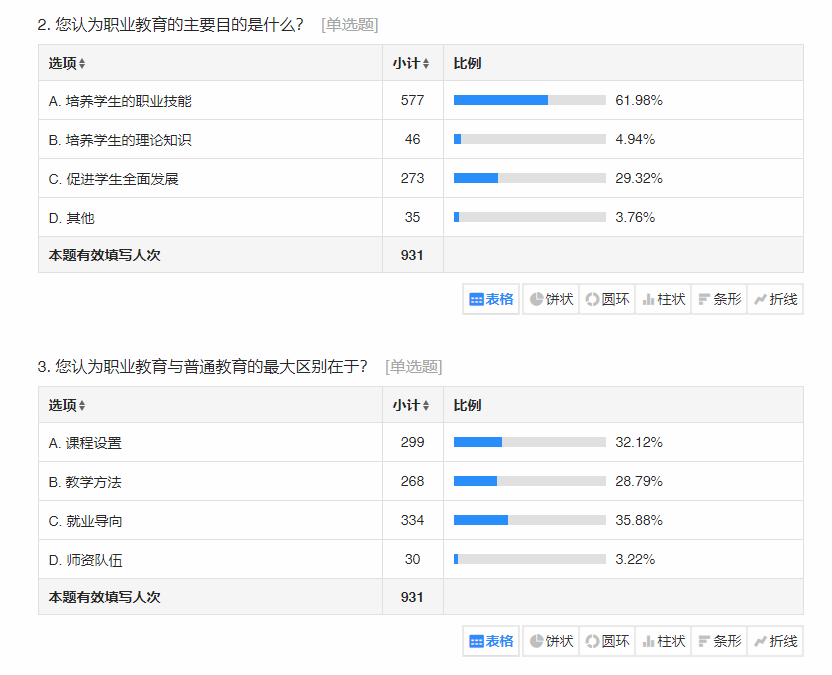Show question 2 as donut chart

tap(607, 299)
